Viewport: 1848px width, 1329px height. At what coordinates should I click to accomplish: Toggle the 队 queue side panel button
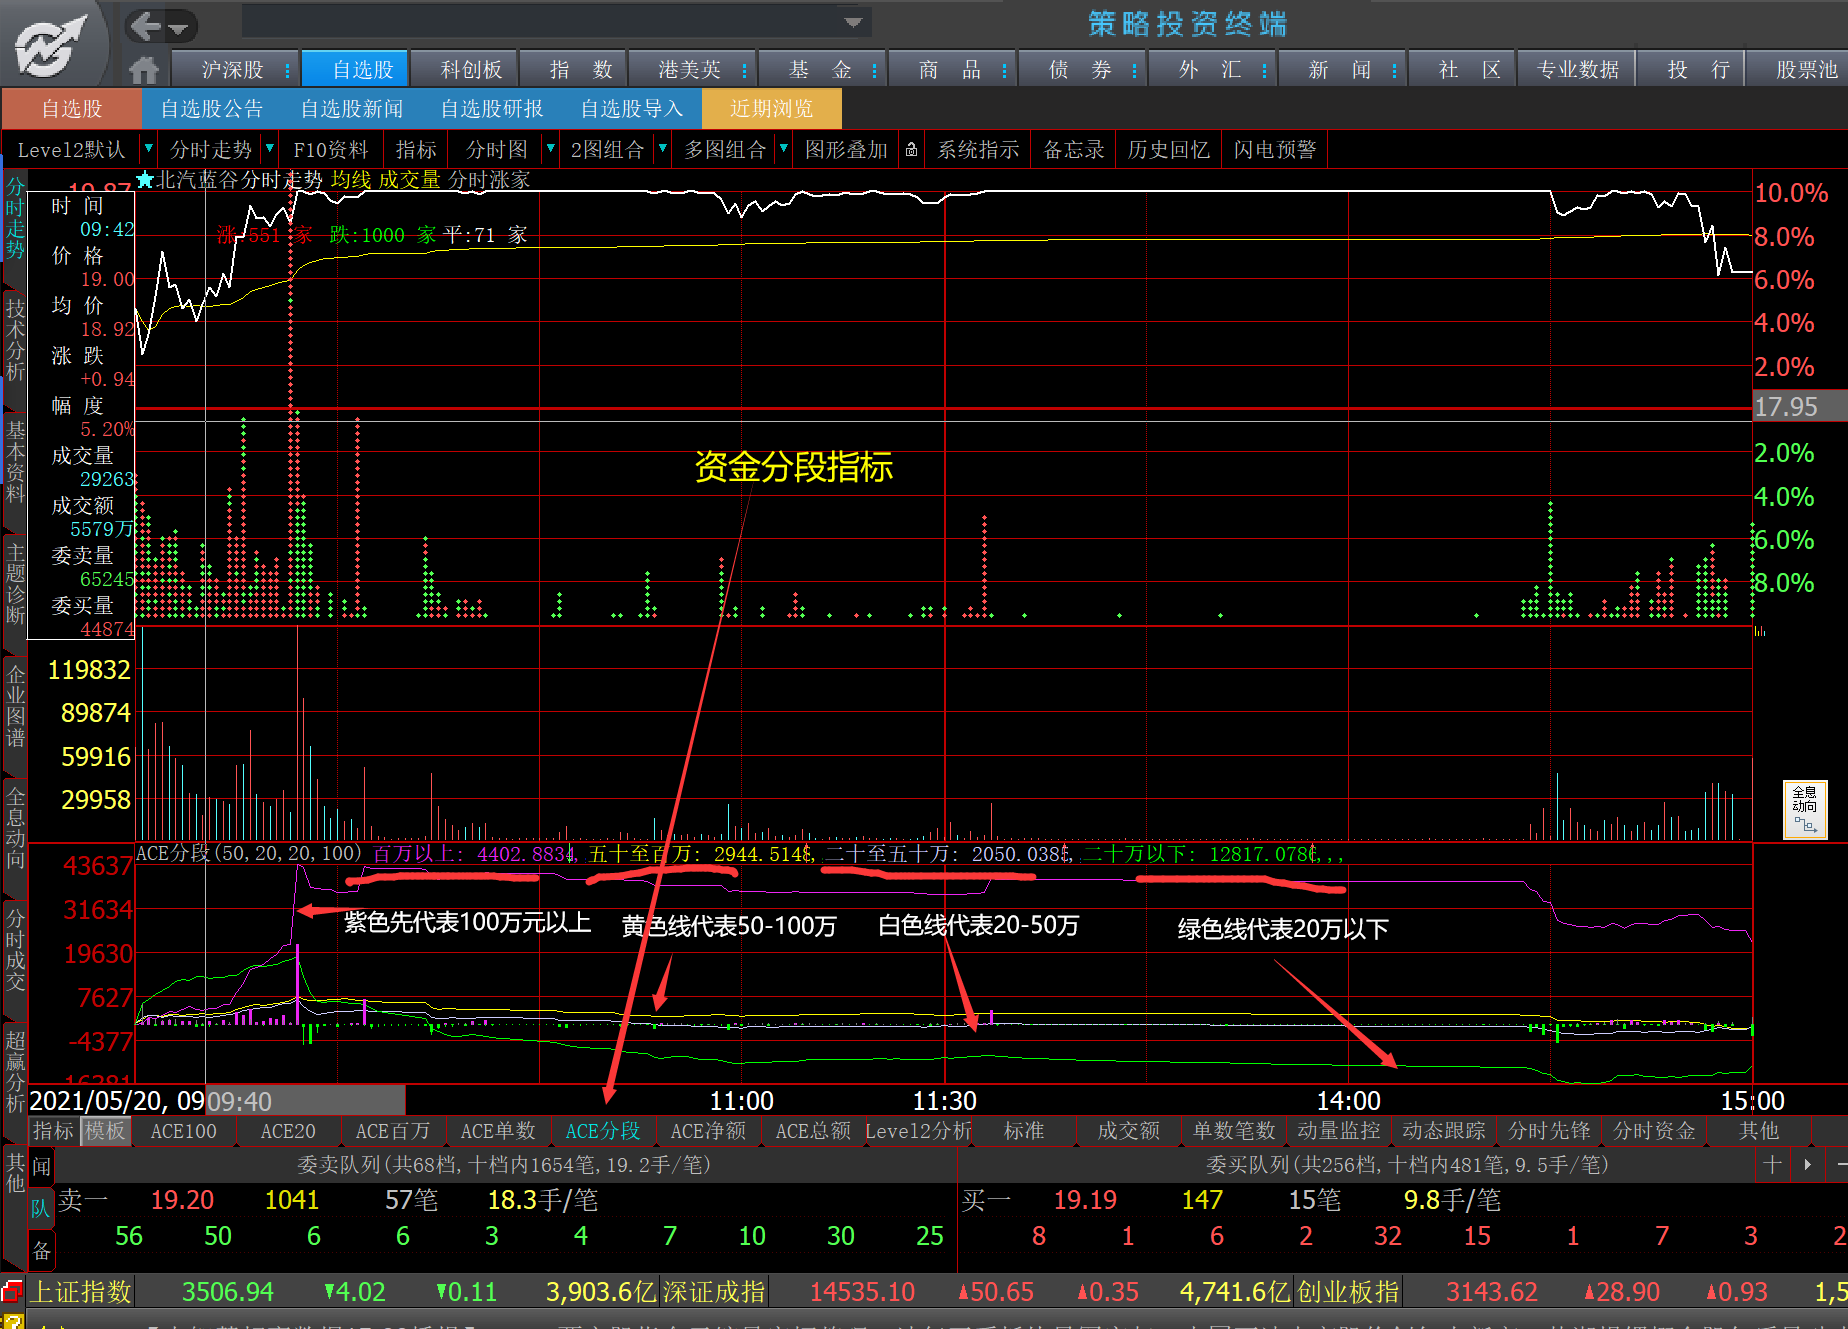coord(41,1208)
